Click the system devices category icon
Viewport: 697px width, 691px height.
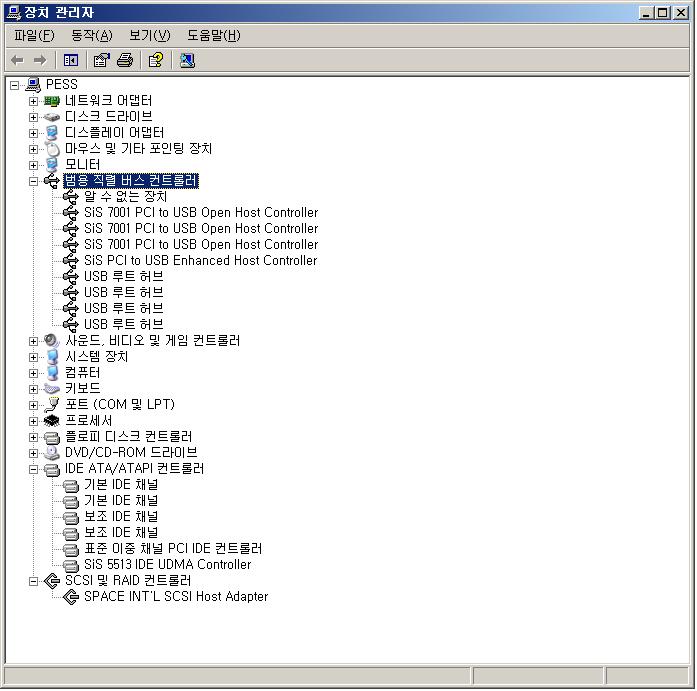52,357
